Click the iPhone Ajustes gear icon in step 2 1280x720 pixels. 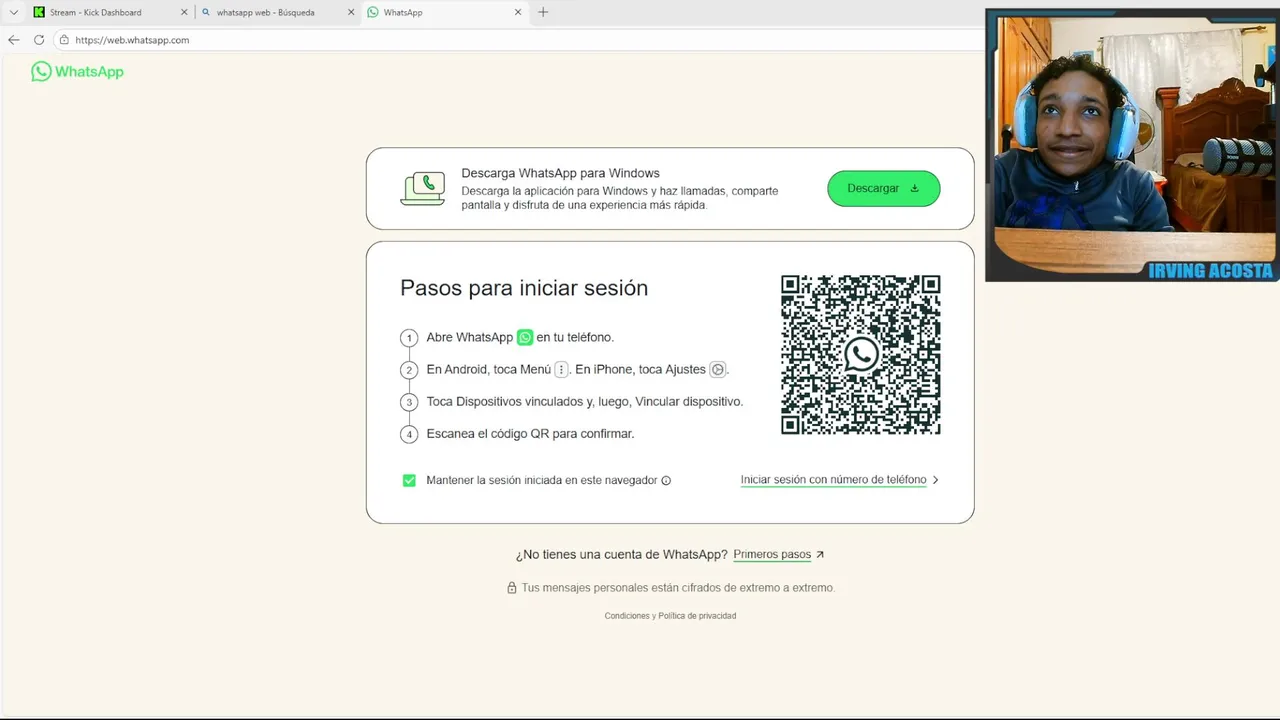(717, 369)
